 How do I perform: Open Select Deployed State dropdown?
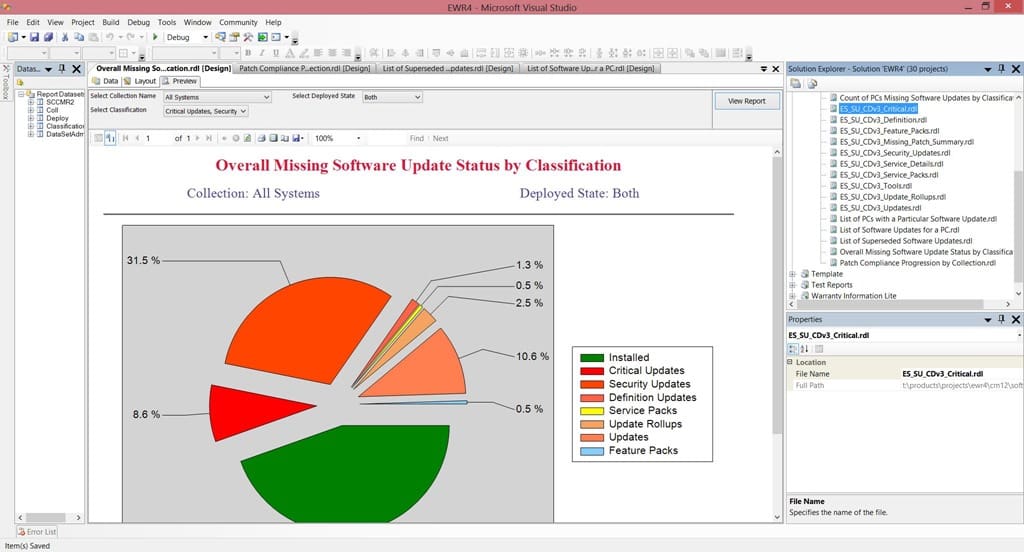392,97
